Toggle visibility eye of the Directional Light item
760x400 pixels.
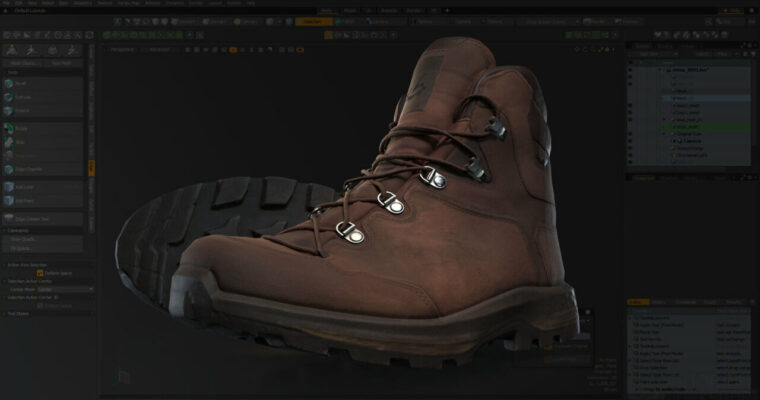tap(630, 155)
